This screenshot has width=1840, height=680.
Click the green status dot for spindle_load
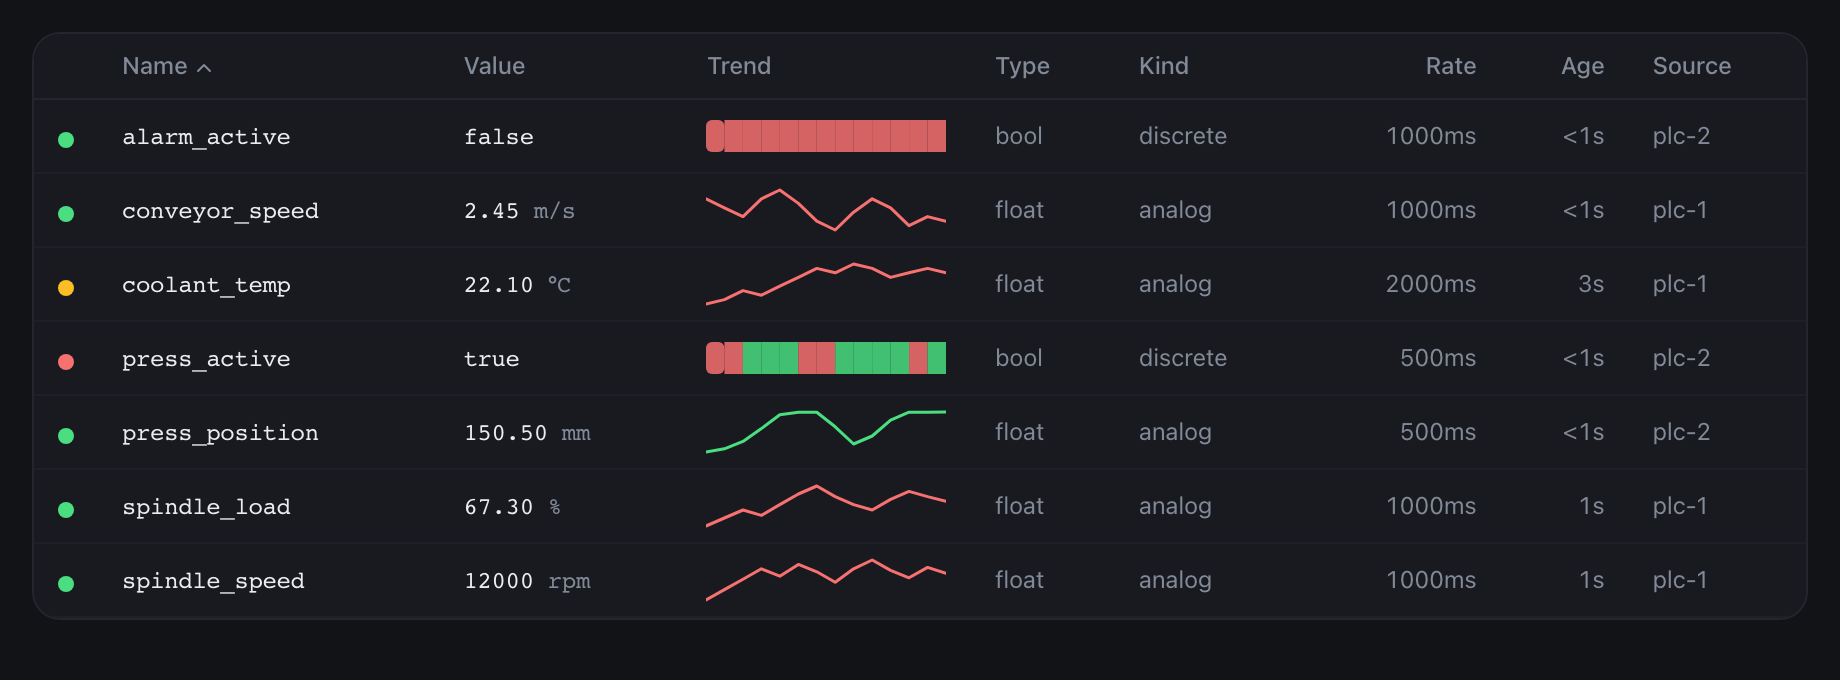coord(66,509)
